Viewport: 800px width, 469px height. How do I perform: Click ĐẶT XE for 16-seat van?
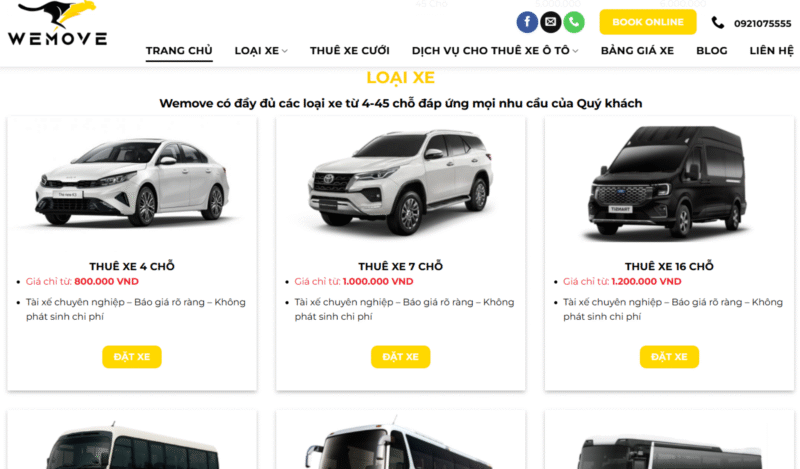click(x=669, y=357)
